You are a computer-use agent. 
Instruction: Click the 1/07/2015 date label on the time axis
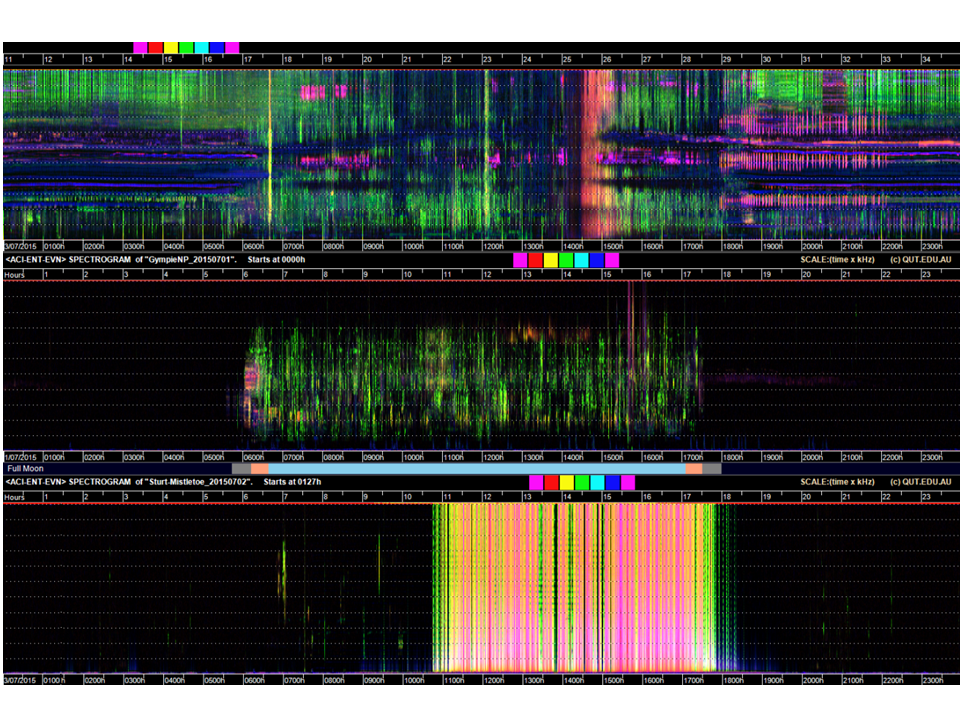click(x=21, y=457)
